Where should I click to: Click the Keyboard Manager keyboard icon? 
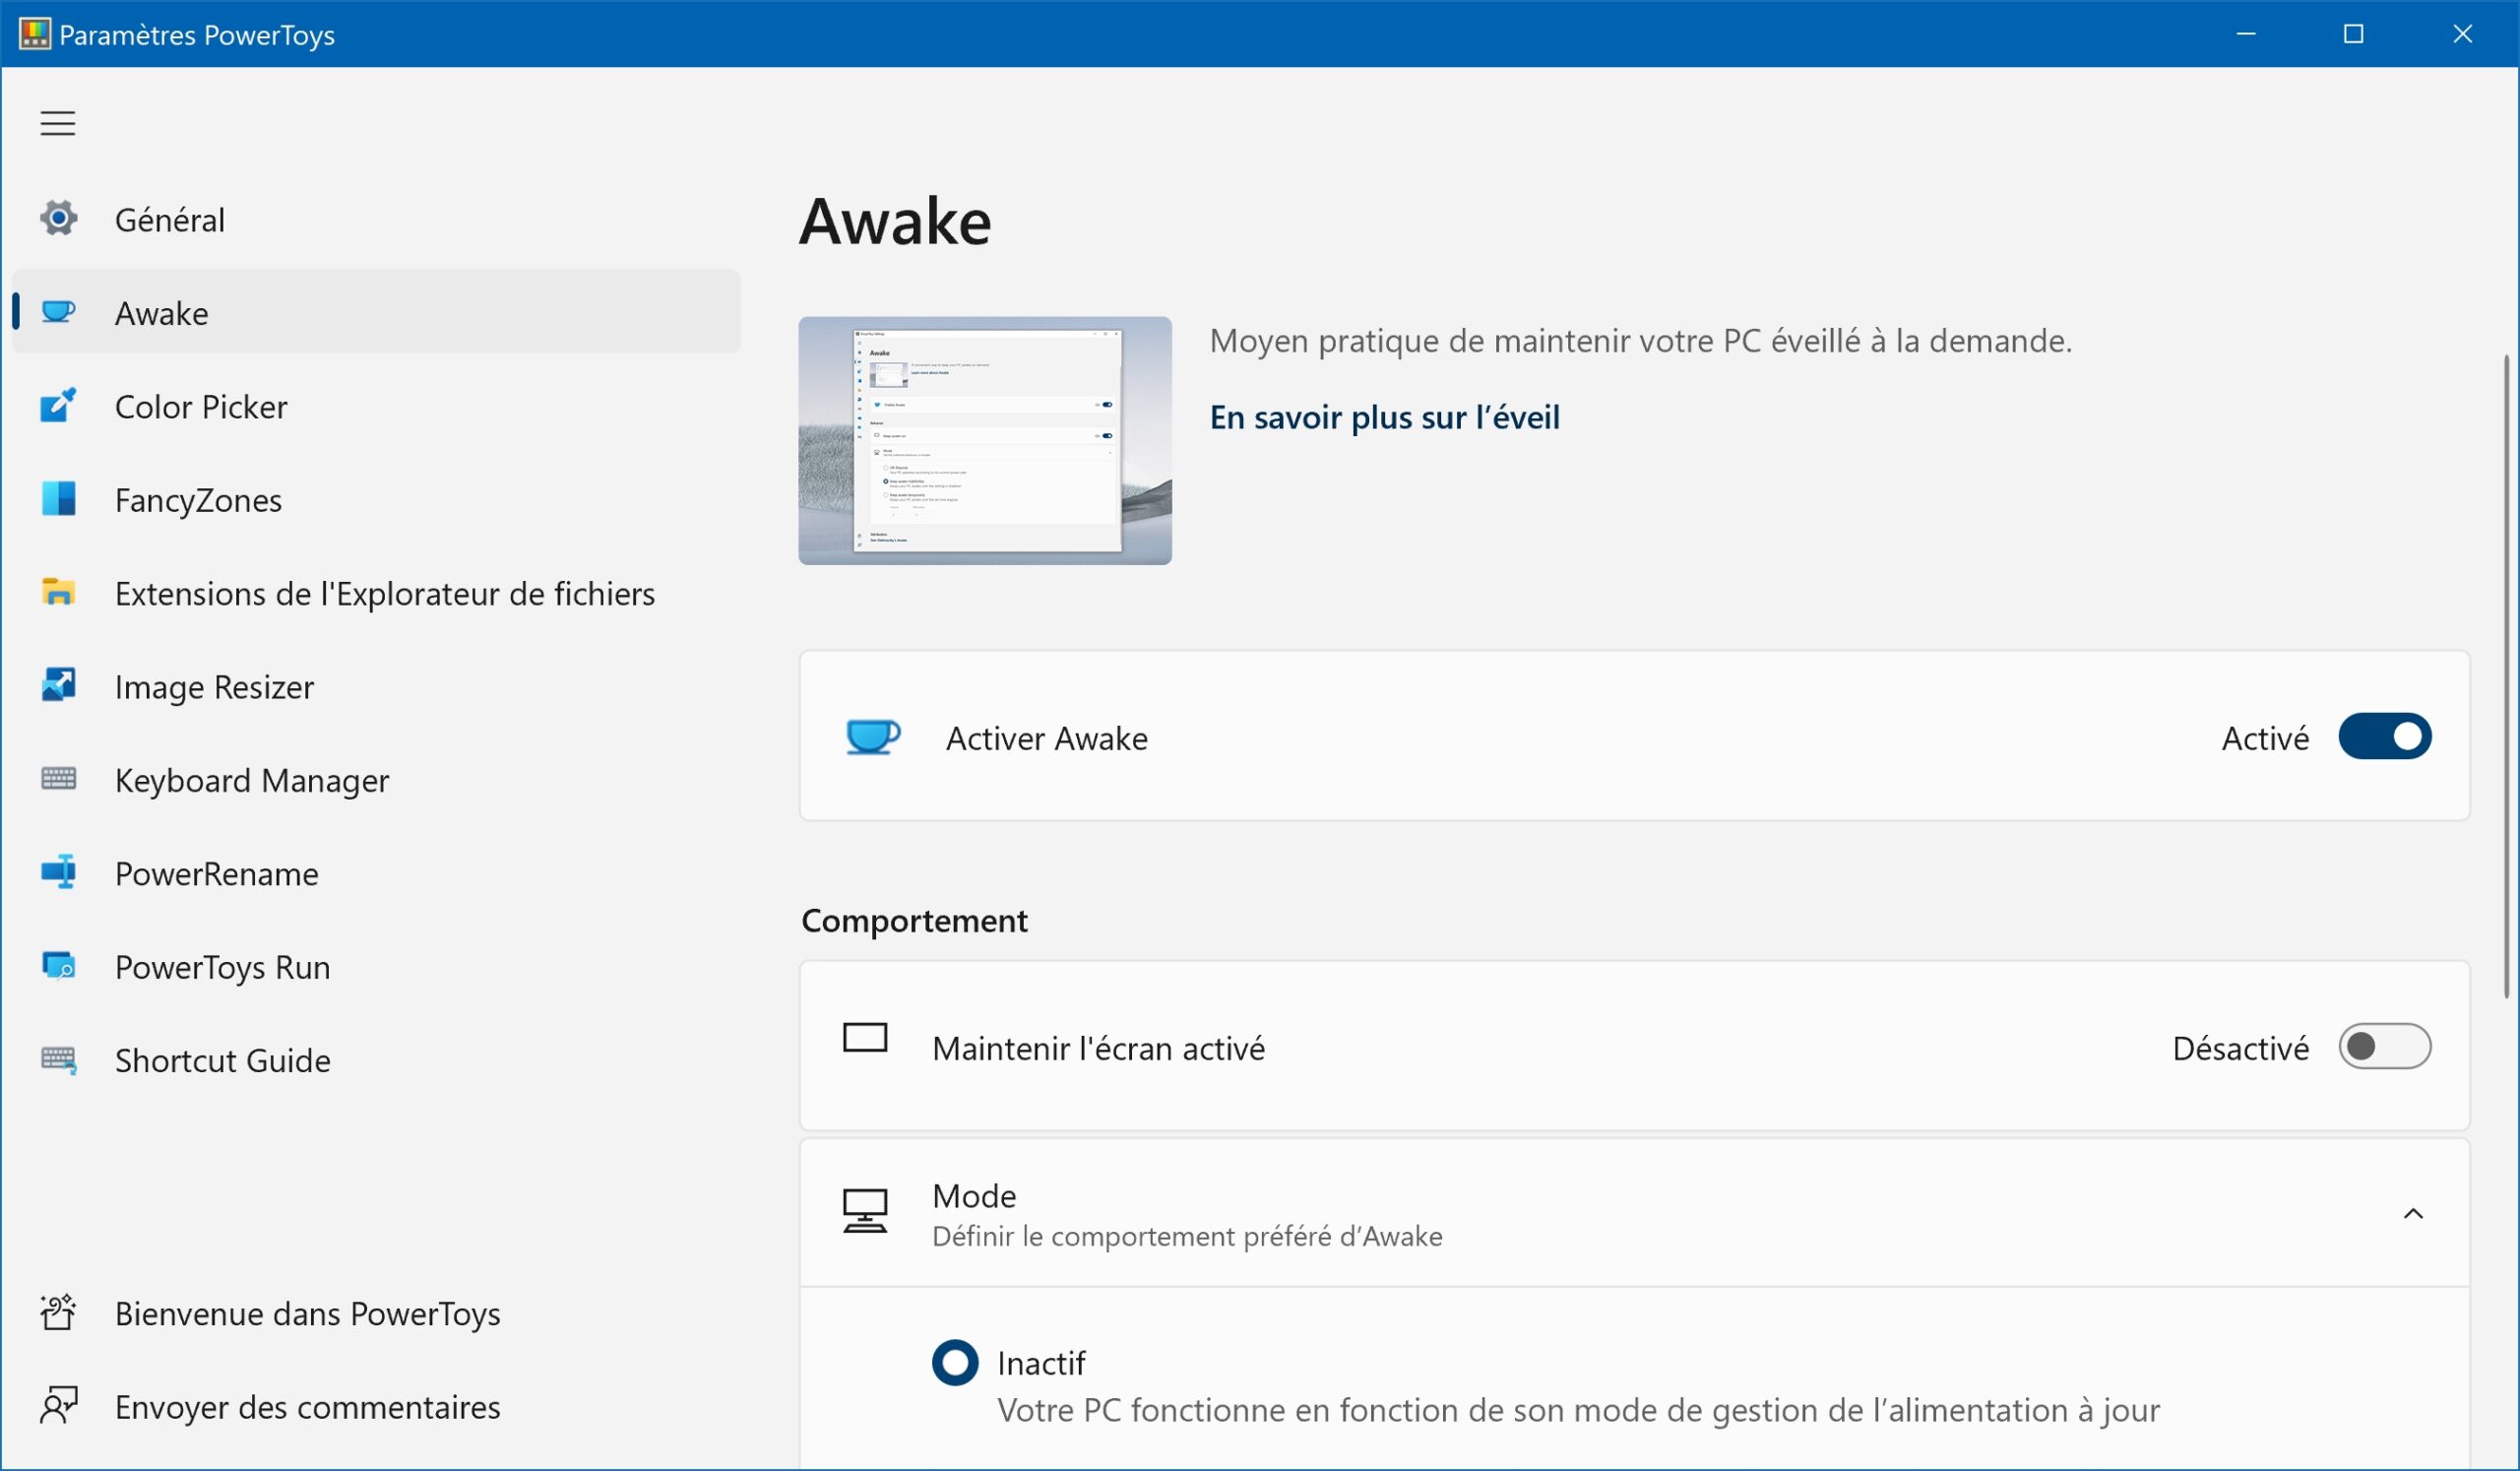coord(59,778)
